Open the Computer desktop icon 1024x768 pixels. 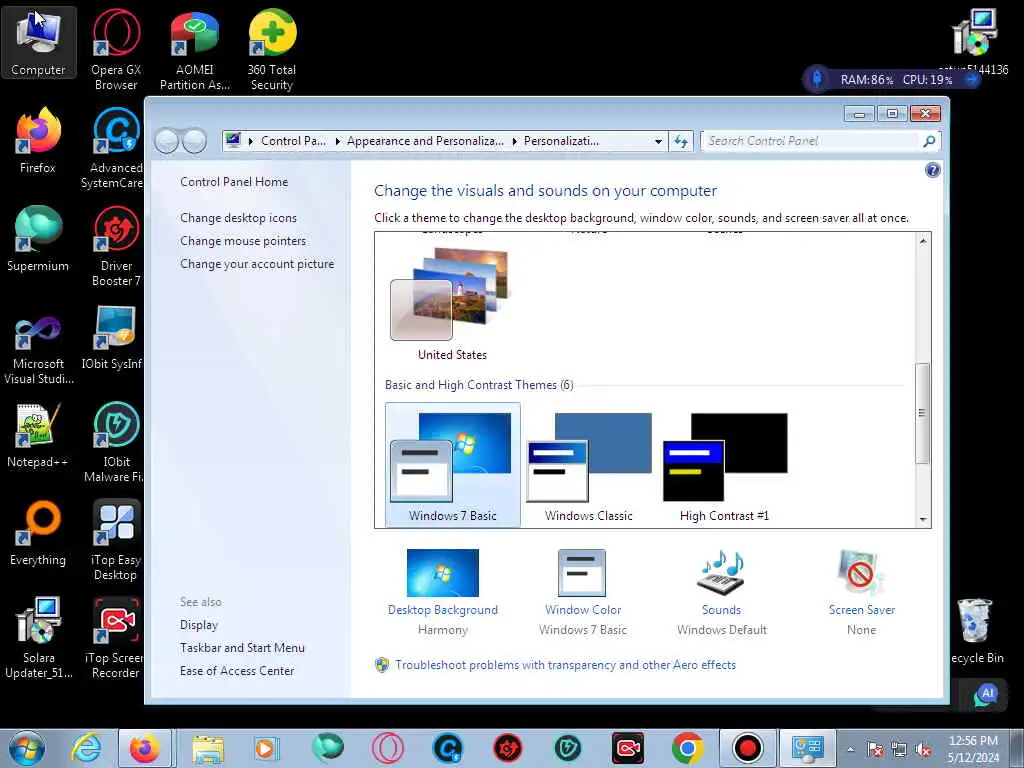(x=39, y=43)
